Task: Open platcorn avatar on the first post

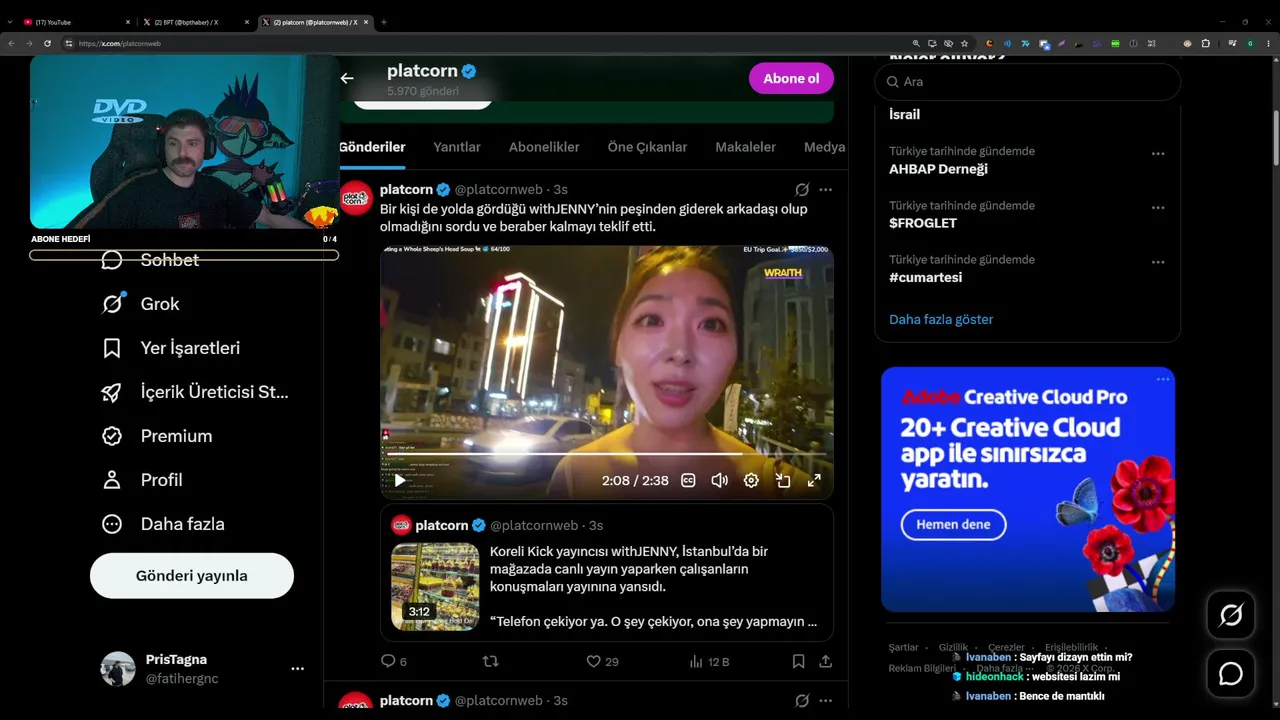Action: (x=356, y=197)
